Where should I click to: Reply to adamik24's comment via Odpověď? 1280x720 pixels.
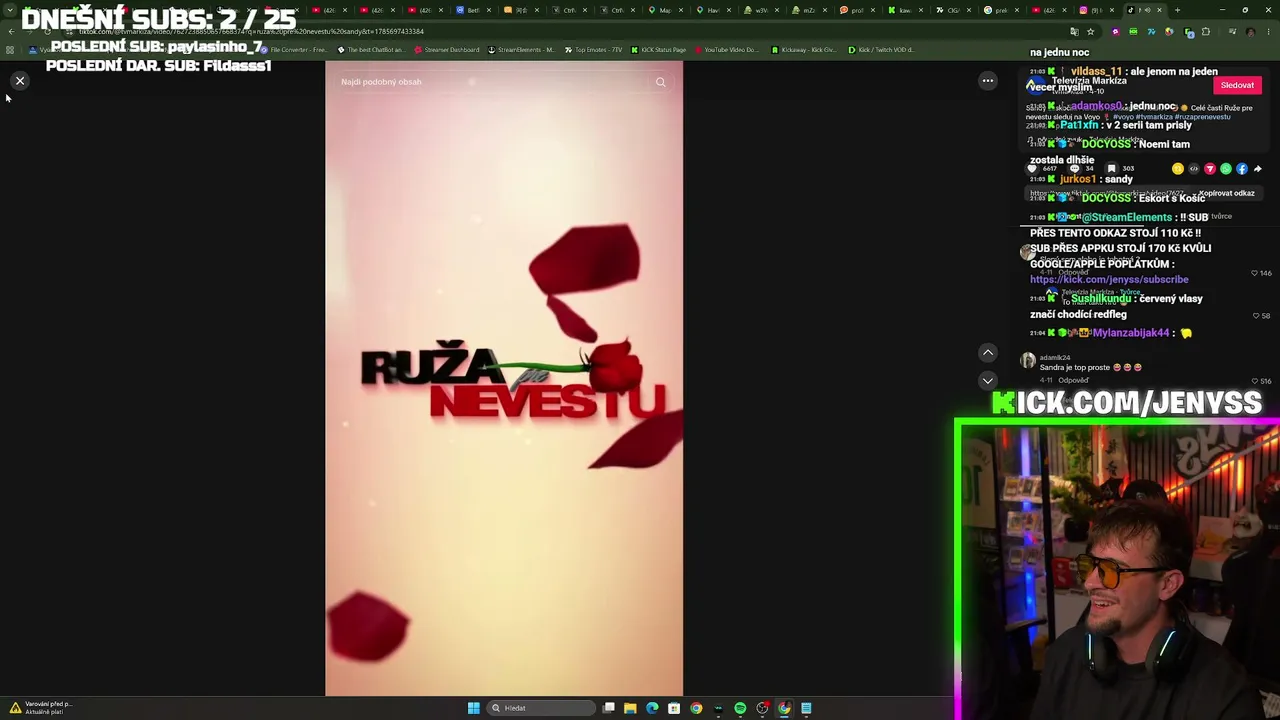pos(1073,381)
